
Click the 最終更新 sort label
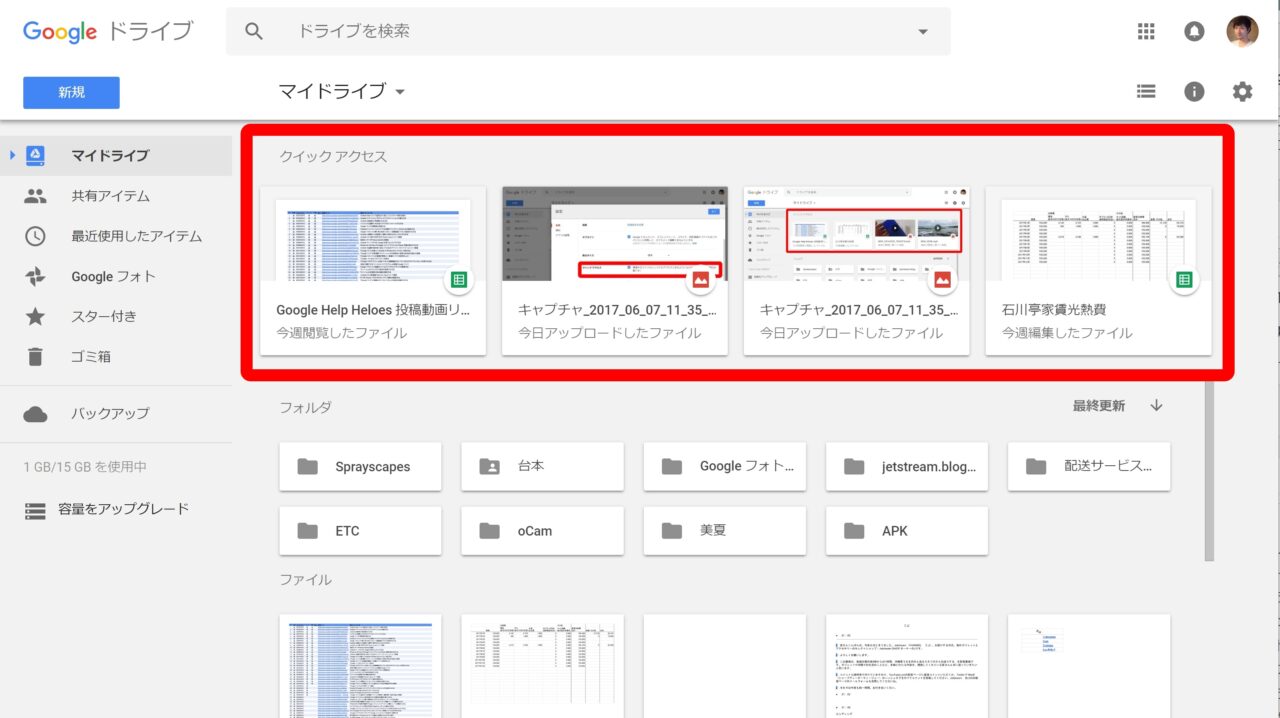point(1098,405)
